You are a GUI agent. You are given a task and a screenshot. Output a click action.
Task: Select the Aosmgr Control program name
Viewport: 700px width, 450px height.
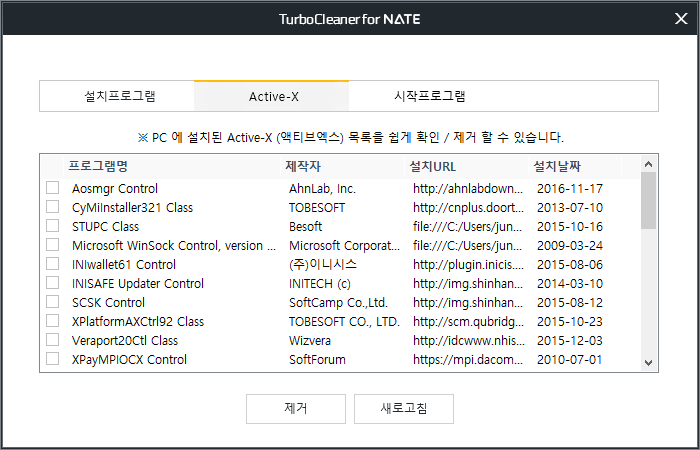click(115, 189)
